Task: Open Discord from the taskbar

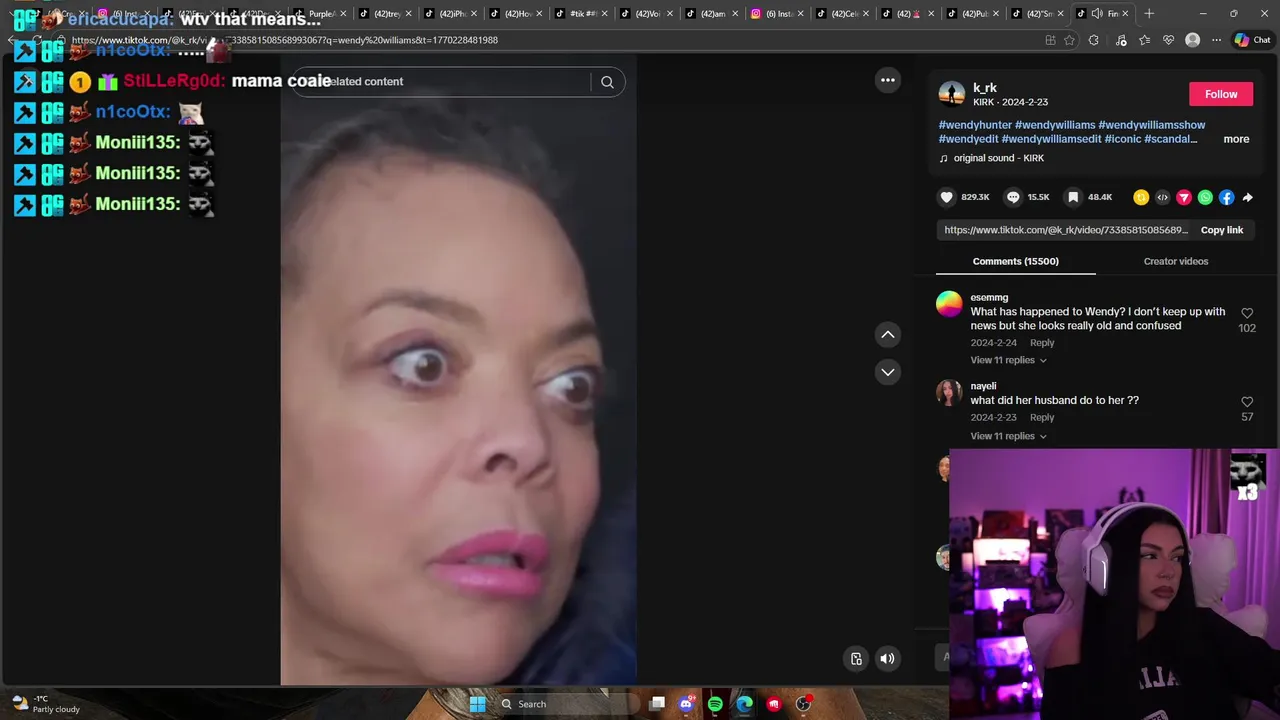Action: coord(686,704)
